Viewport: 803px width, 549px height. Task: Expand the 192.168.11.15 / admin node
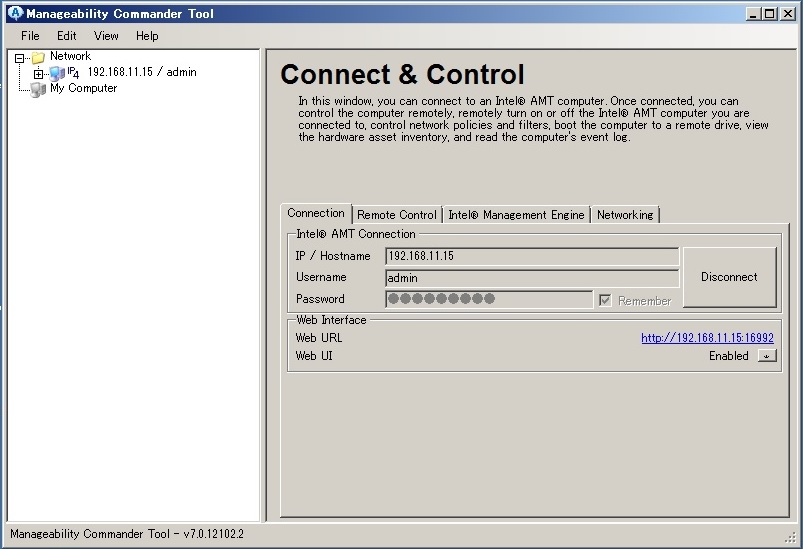(39, 74)
